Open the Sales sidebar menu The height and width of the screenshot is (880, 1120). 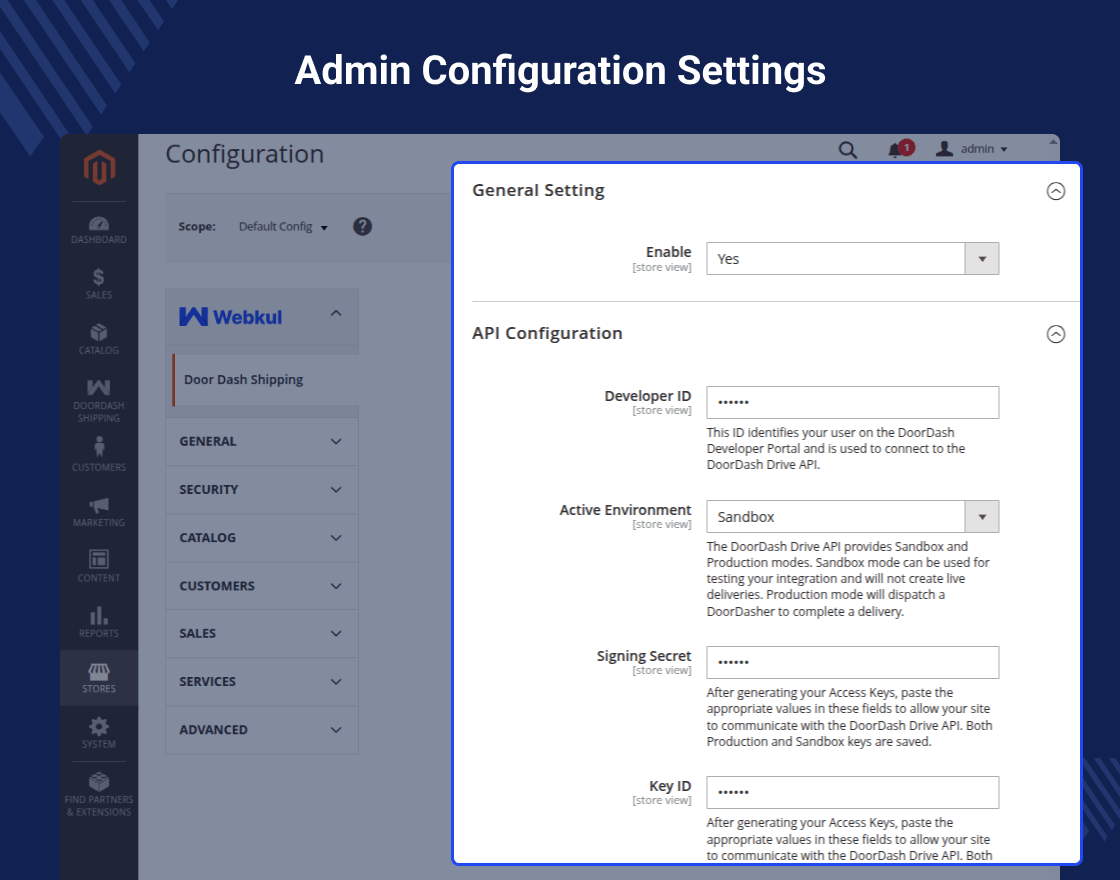[99, 284]
